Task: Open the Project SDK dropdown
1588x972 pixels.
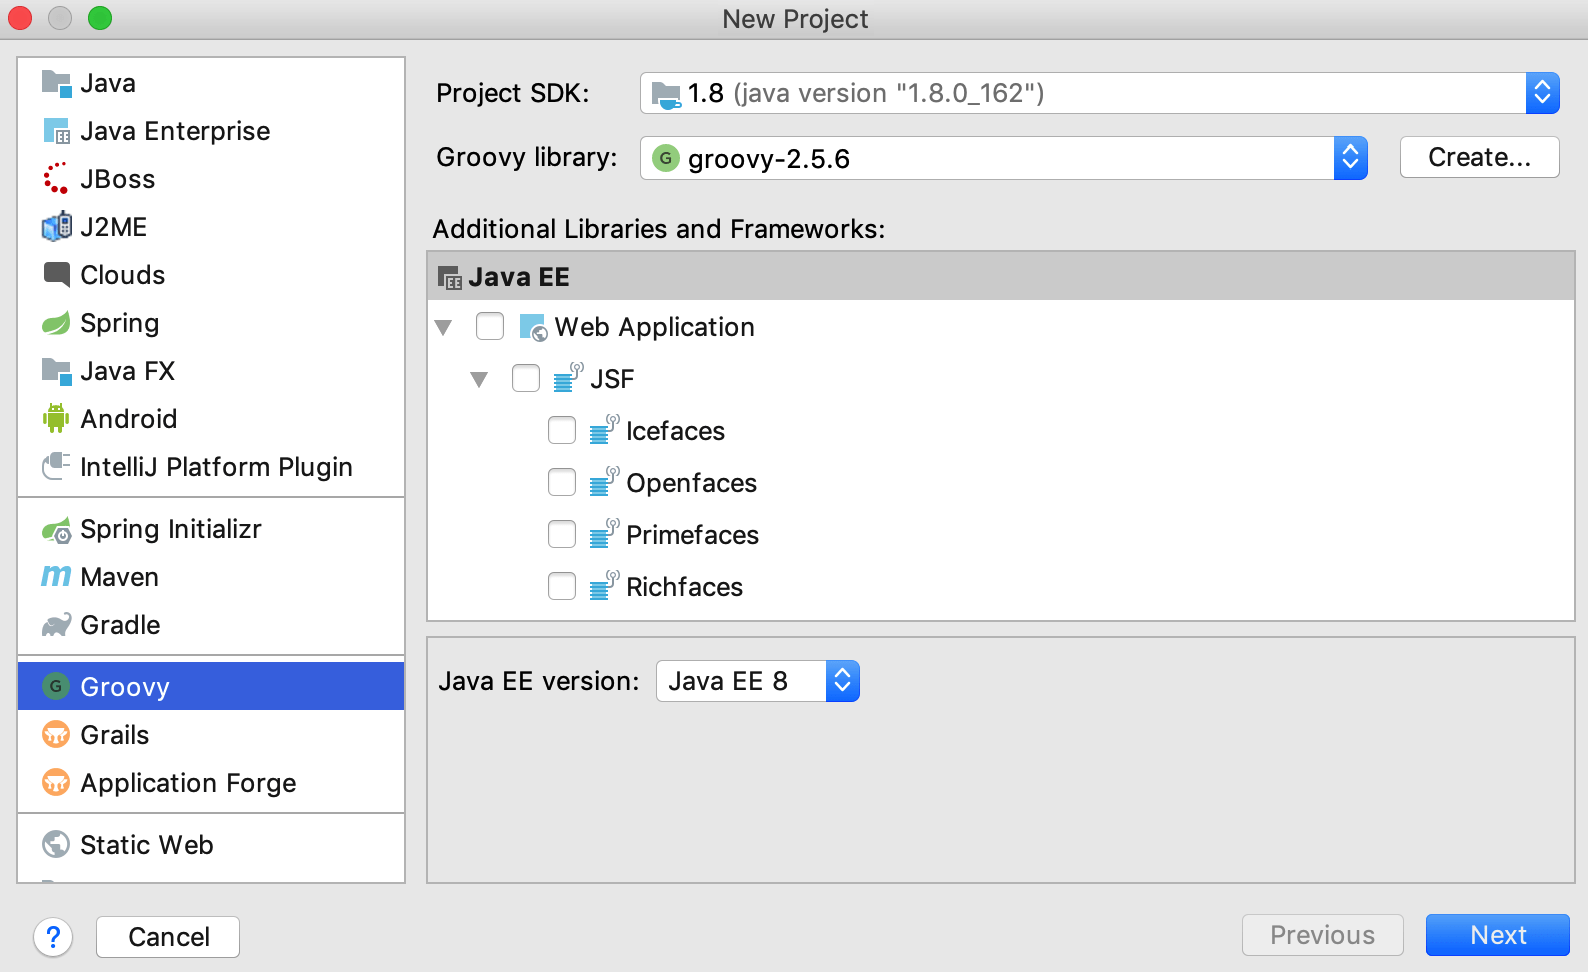Action: [1543, 93]
